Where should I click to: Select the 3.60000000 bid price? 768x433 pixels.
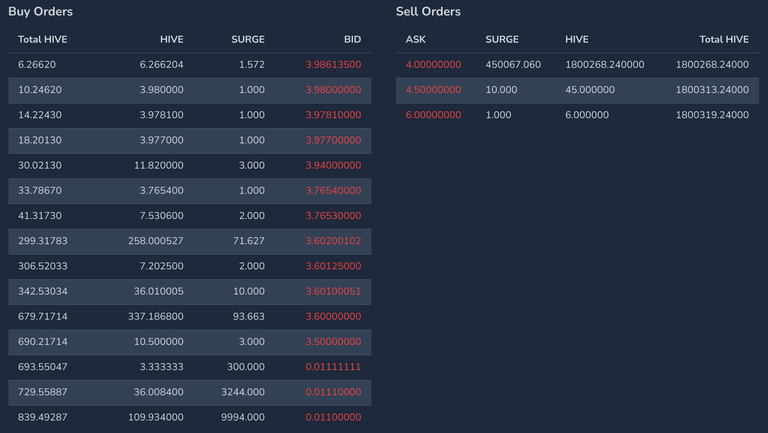coord(333,316)
